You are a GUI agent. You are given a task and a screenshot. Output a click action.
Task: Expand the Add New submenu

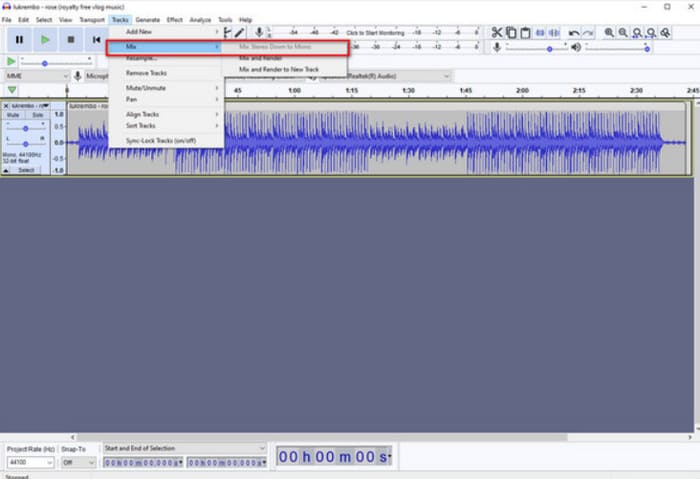coord(166,32)
